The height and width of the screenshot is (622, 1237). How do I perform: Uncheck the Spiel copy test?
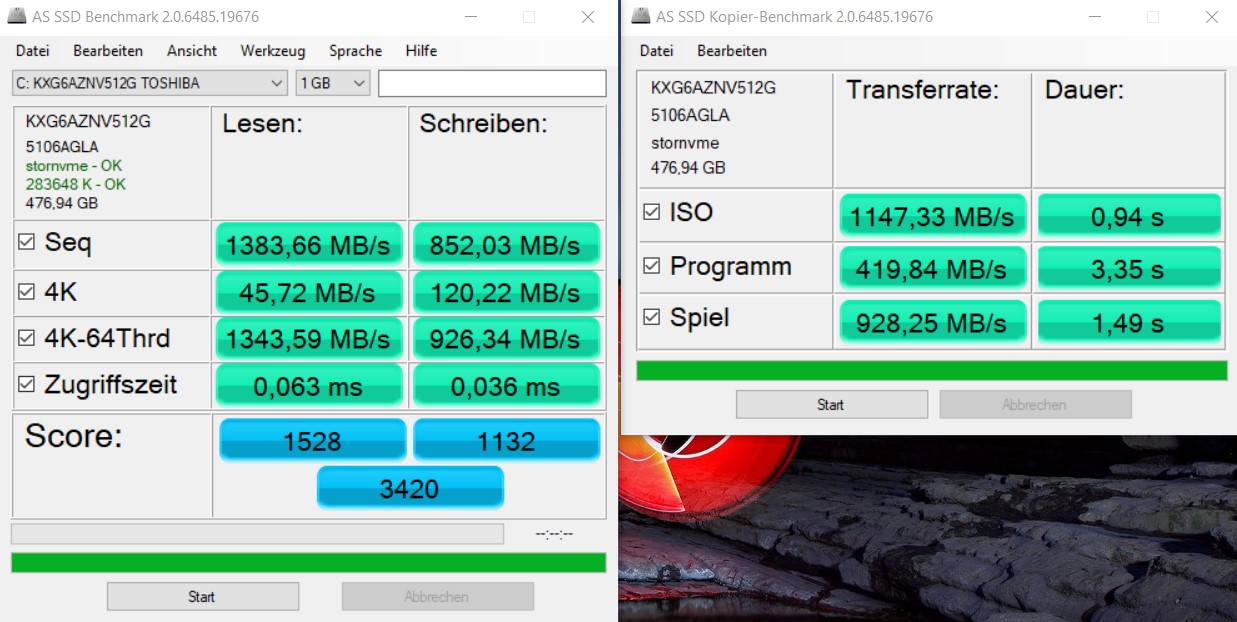[652, 317]
